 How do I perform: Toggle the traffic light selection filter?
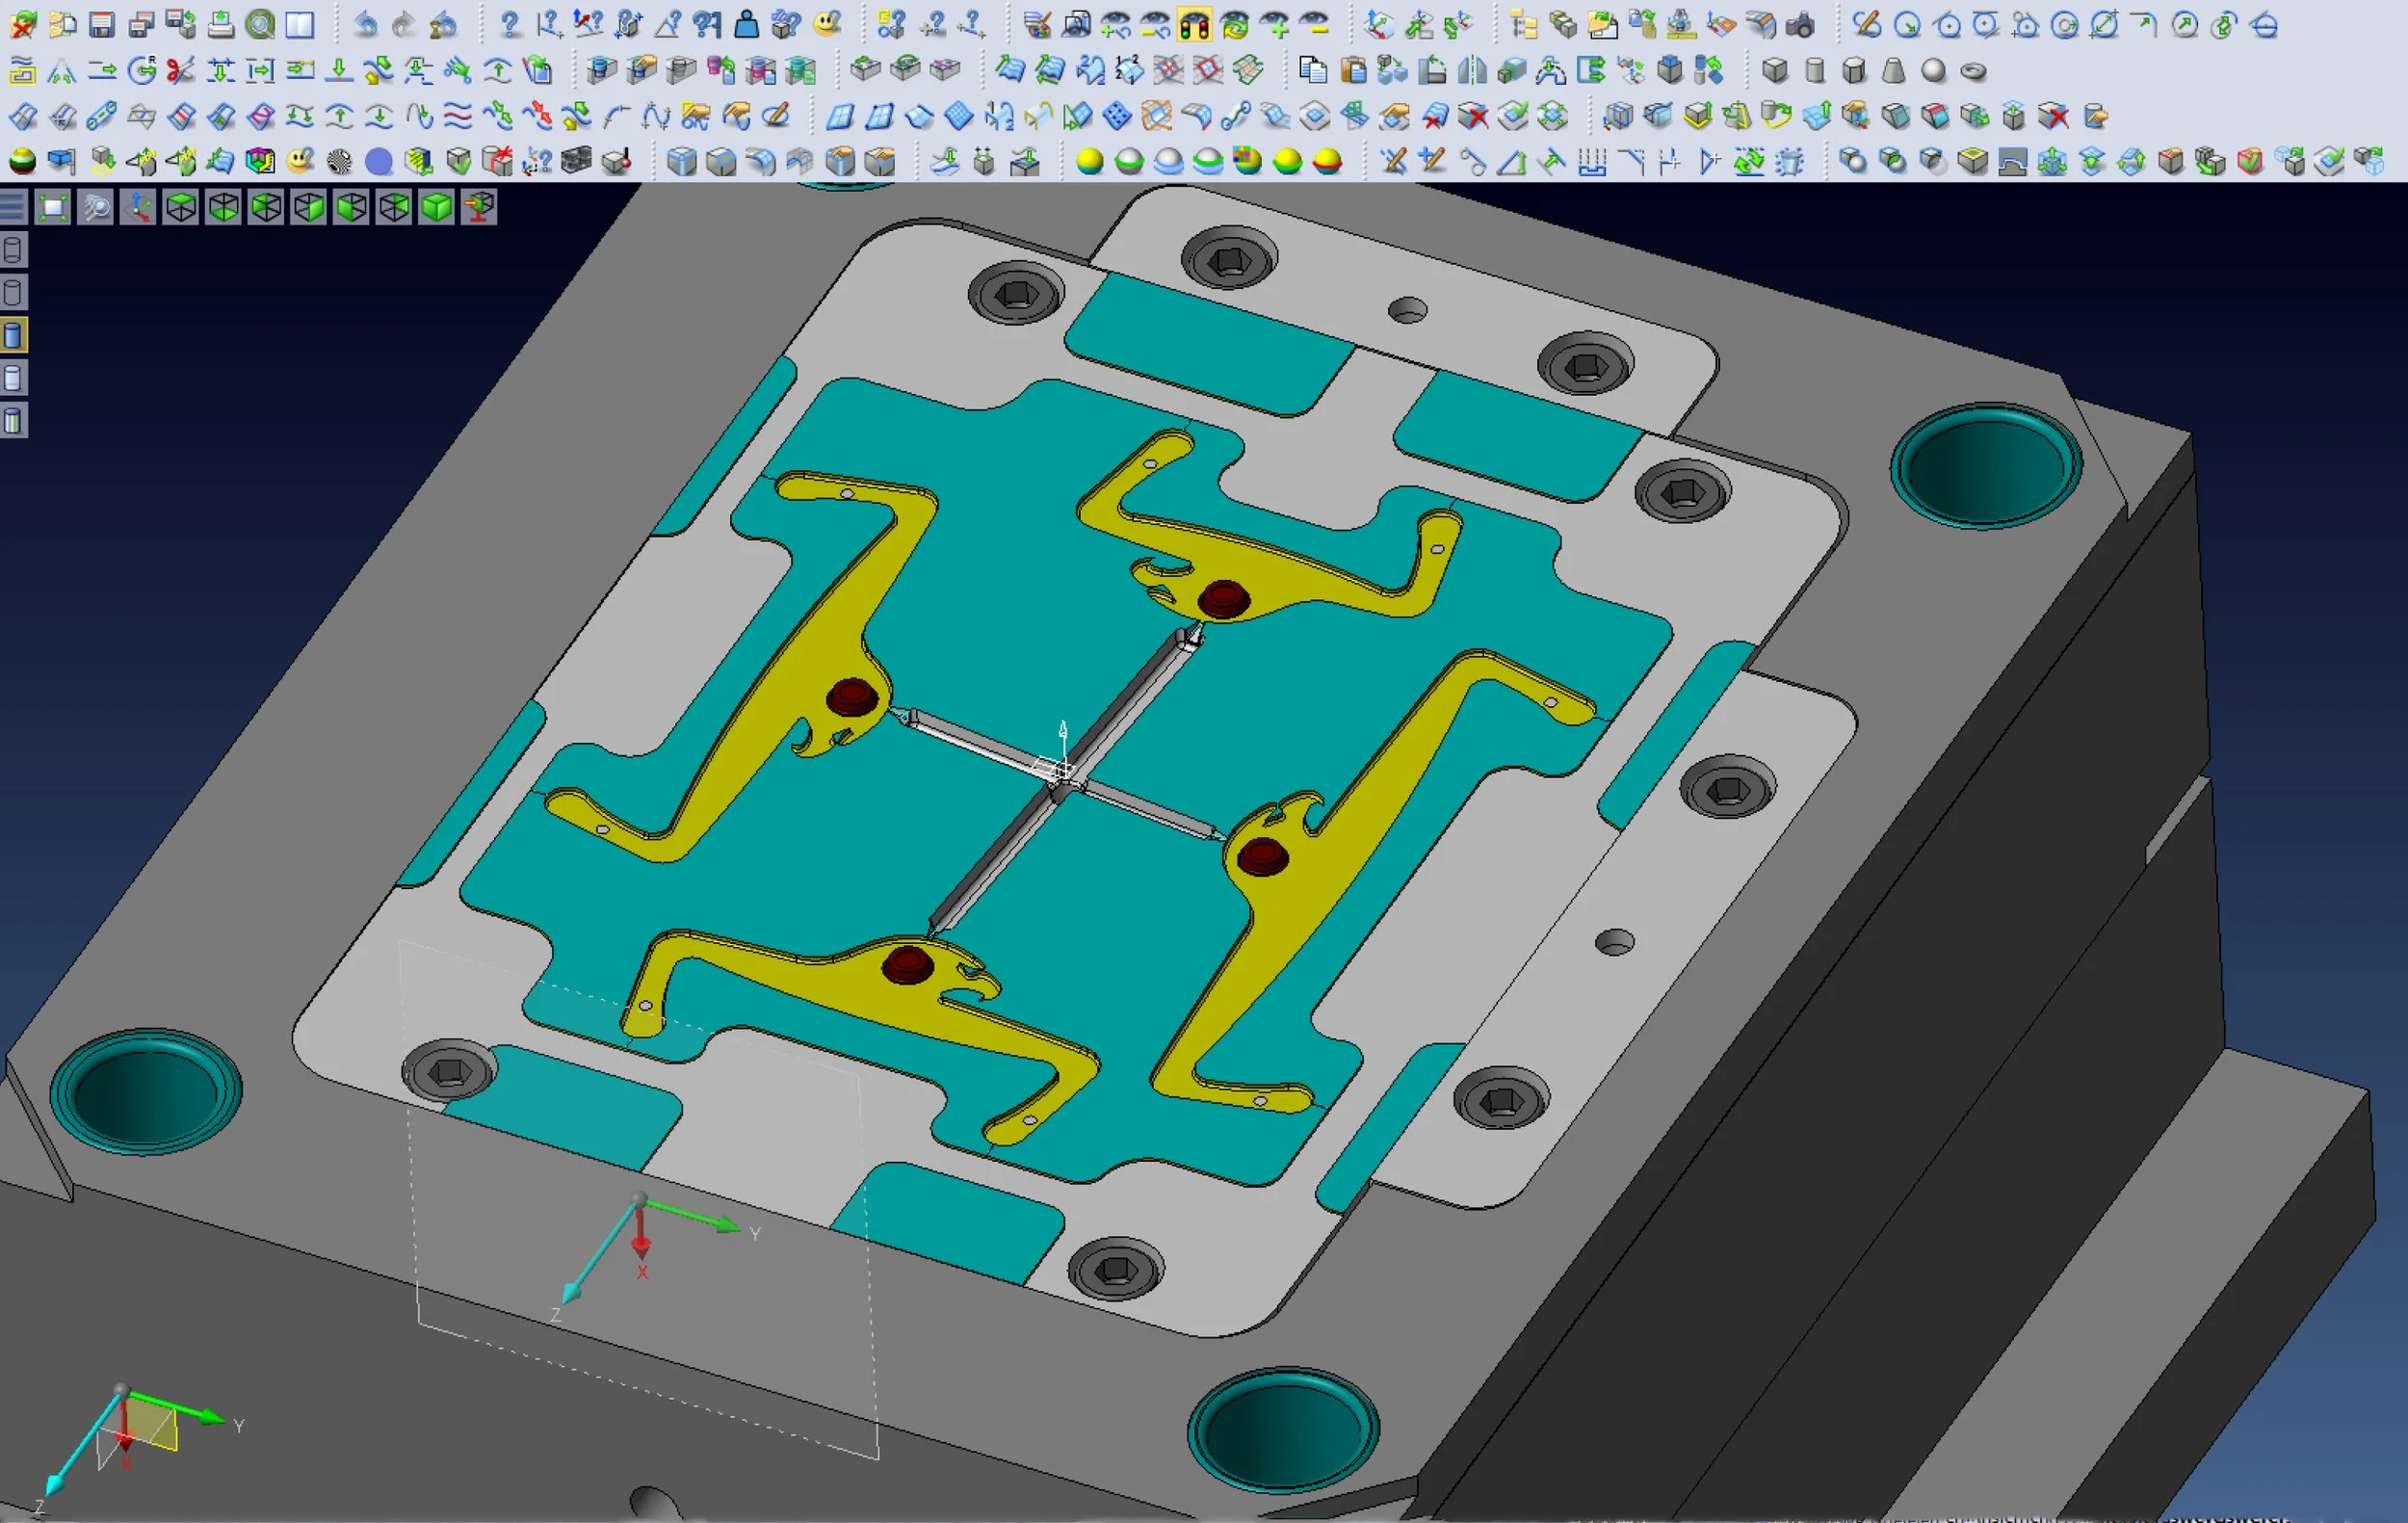click(x=1194, y=25)
